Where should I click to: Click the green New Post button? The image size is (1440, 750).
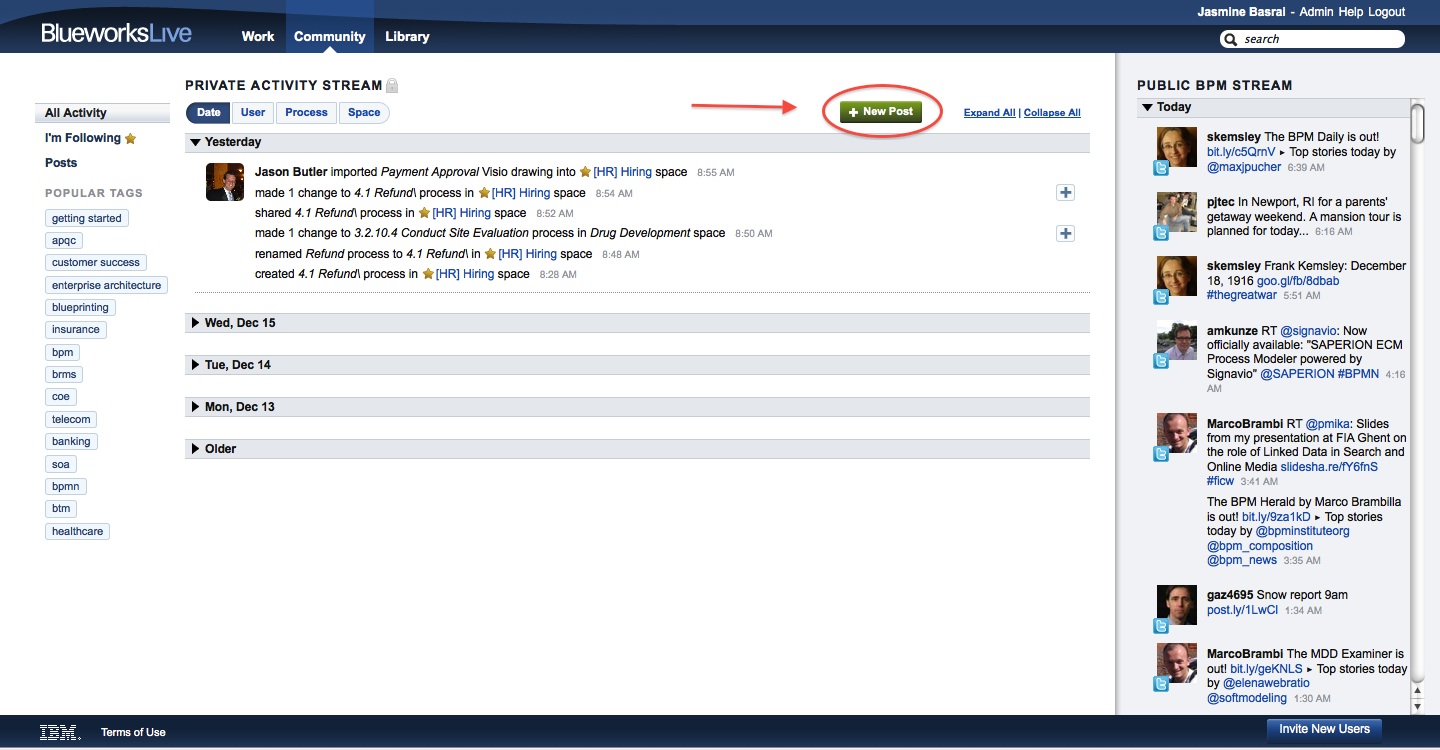tap(880, 112)
